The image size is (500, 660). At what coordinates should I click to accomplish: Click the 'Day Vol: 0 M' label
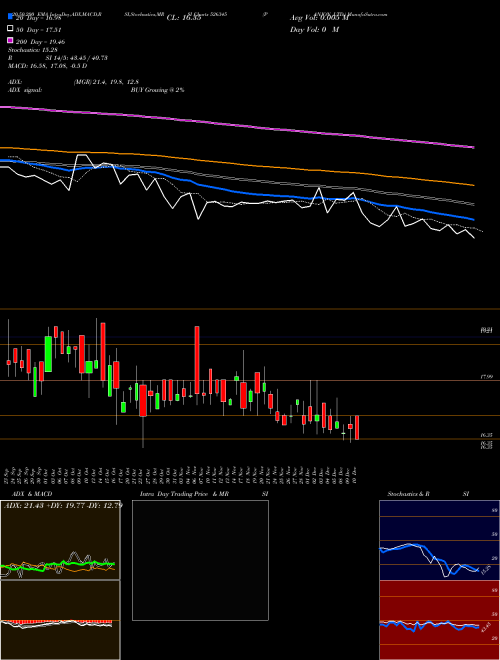coord(314,29)
